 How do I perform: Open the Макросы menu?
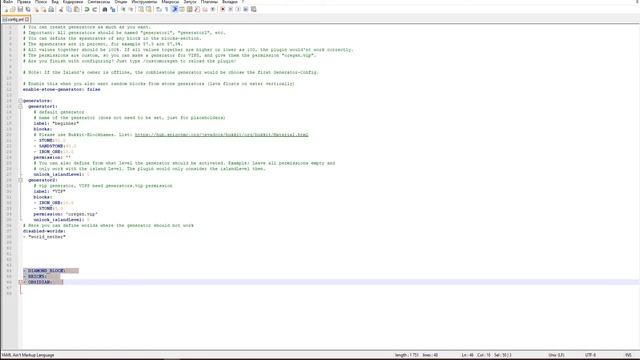(x=170, y=2)
